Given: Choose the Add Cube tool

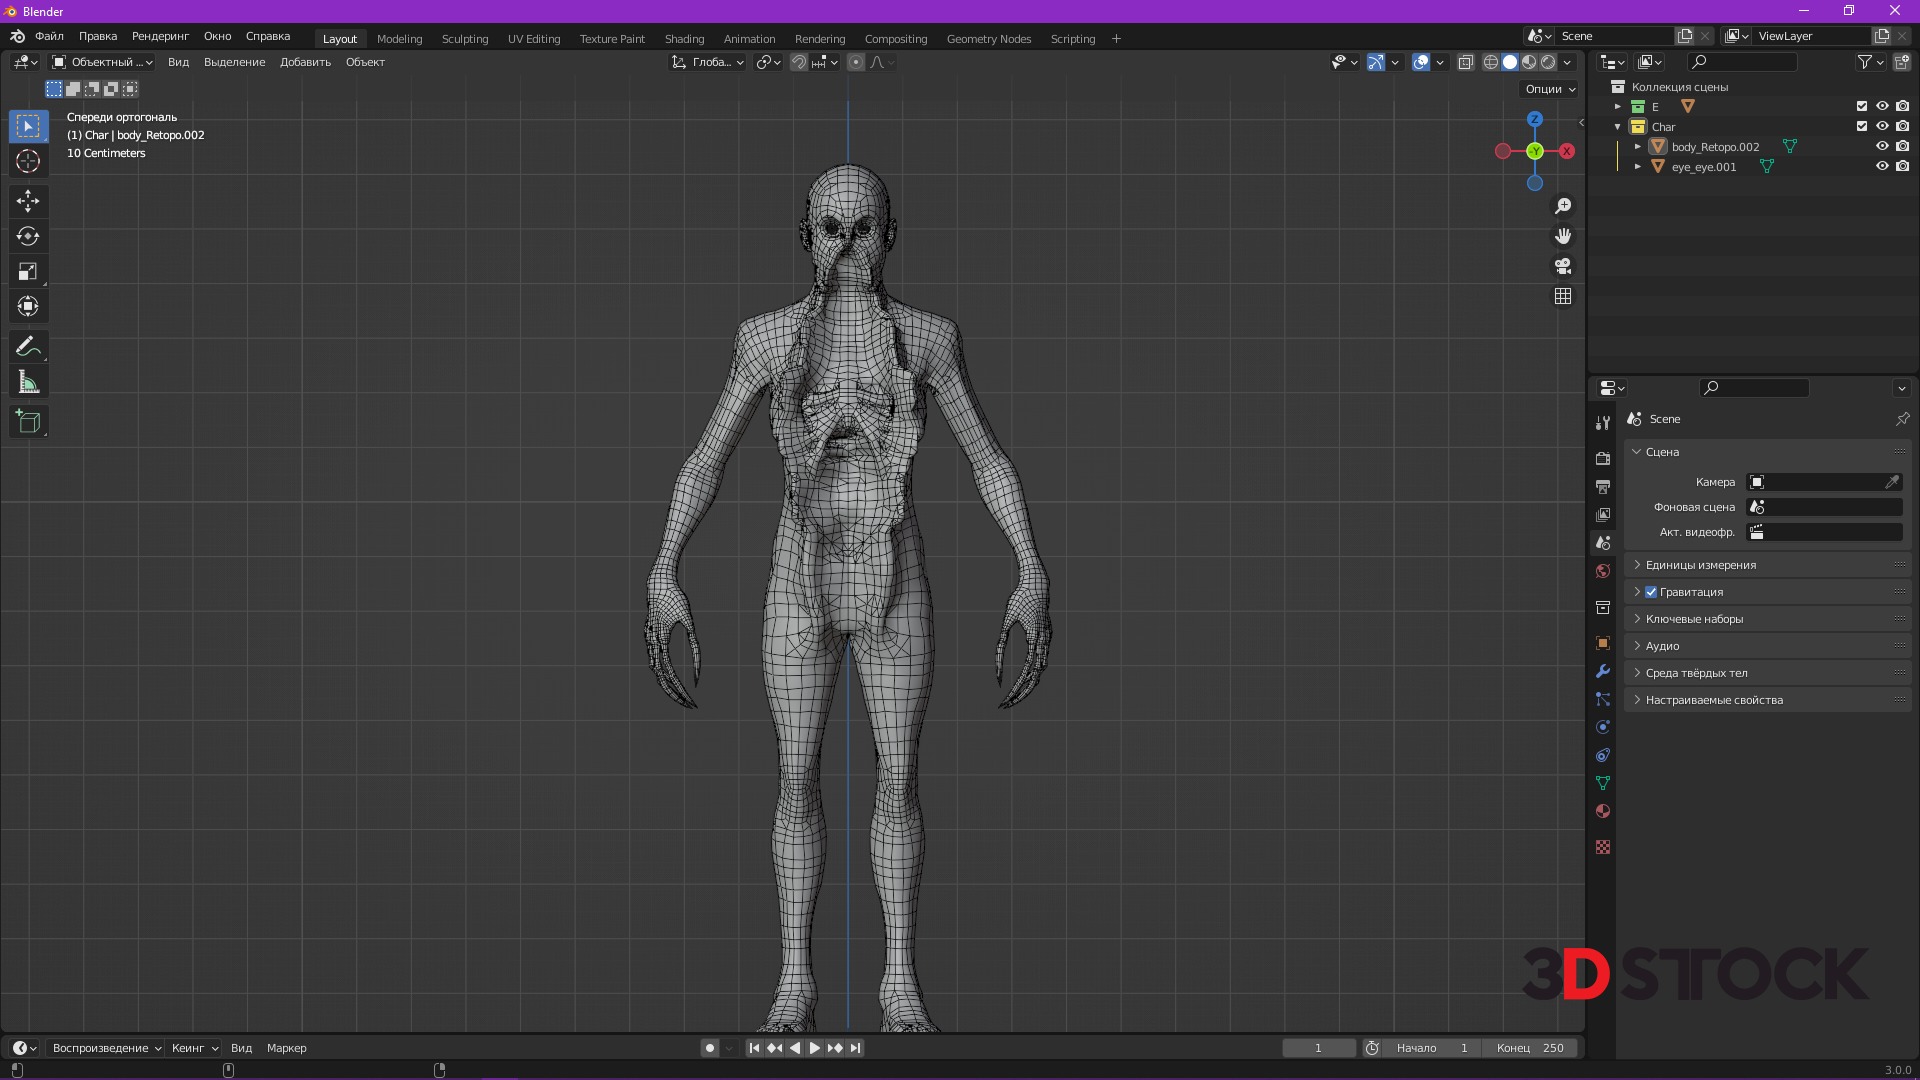Looking at the screenshot, I should pos(28,422).
